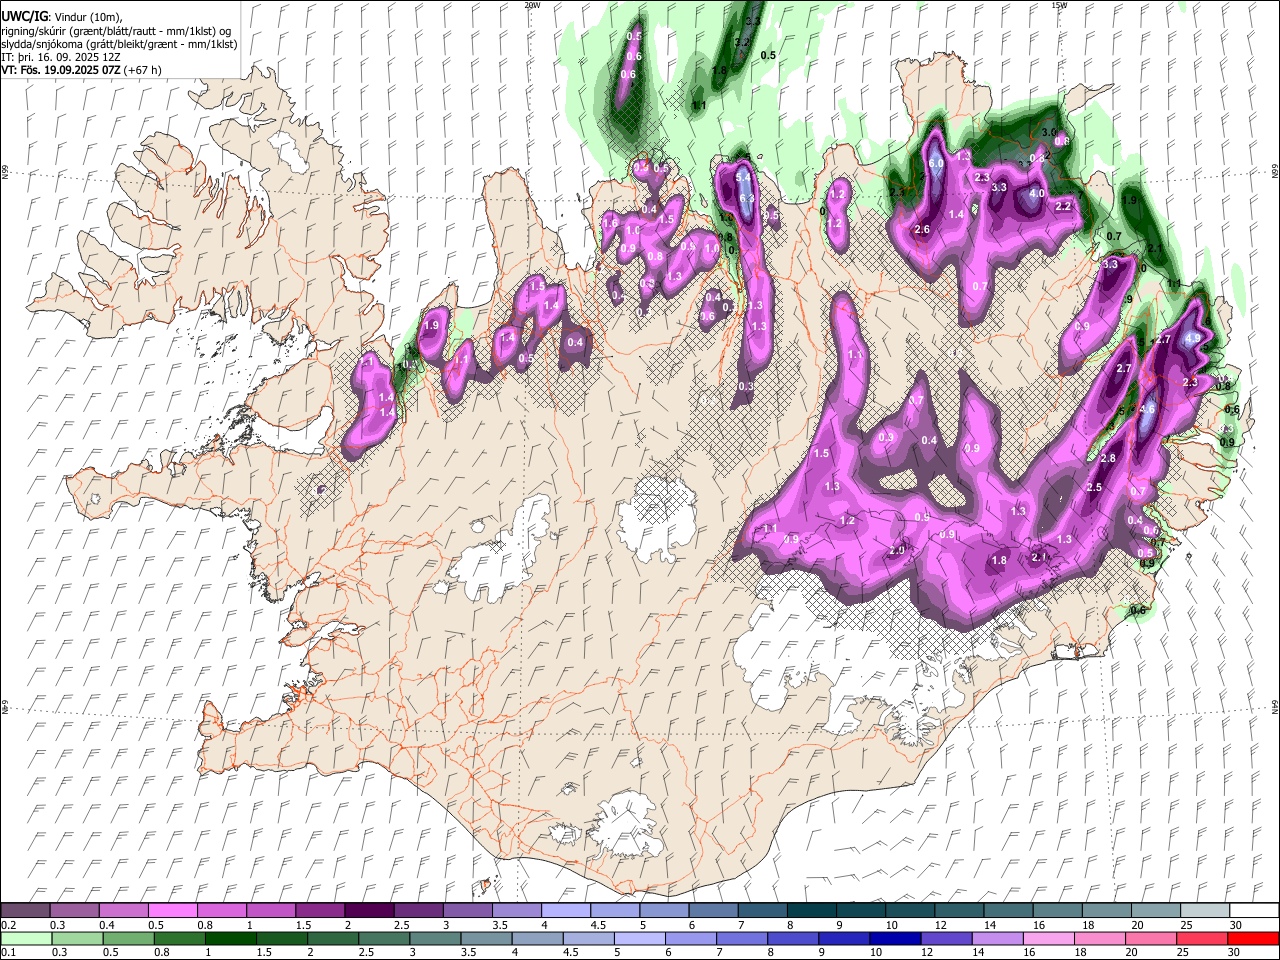Click the 'UWC/IG: Vindur (10m)' title text

60,17
